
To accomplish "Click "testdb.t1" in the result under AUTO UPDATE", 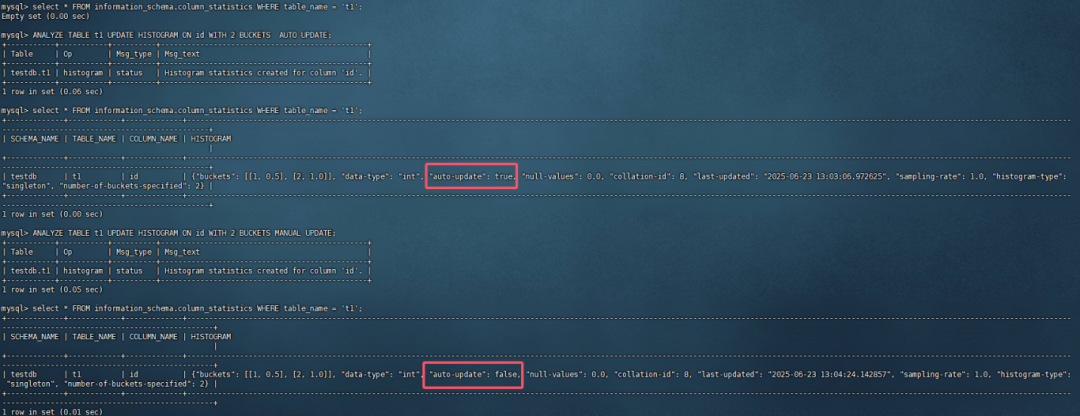I will point(30,72).
